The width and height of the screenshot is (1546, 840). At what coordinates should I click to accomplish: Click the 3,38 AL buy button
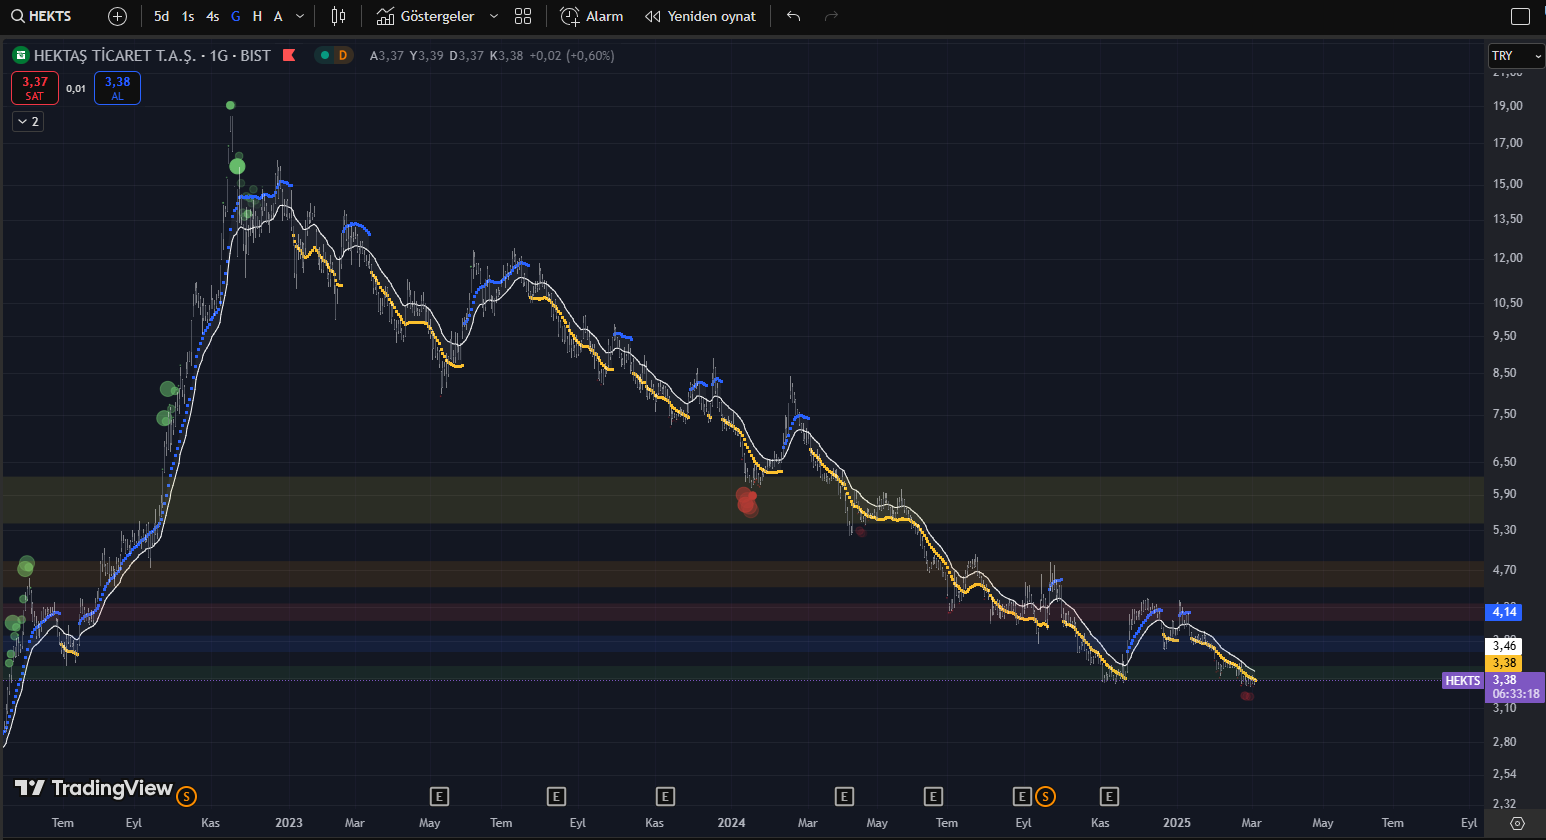pyautogui.click(x=117, y=88)
